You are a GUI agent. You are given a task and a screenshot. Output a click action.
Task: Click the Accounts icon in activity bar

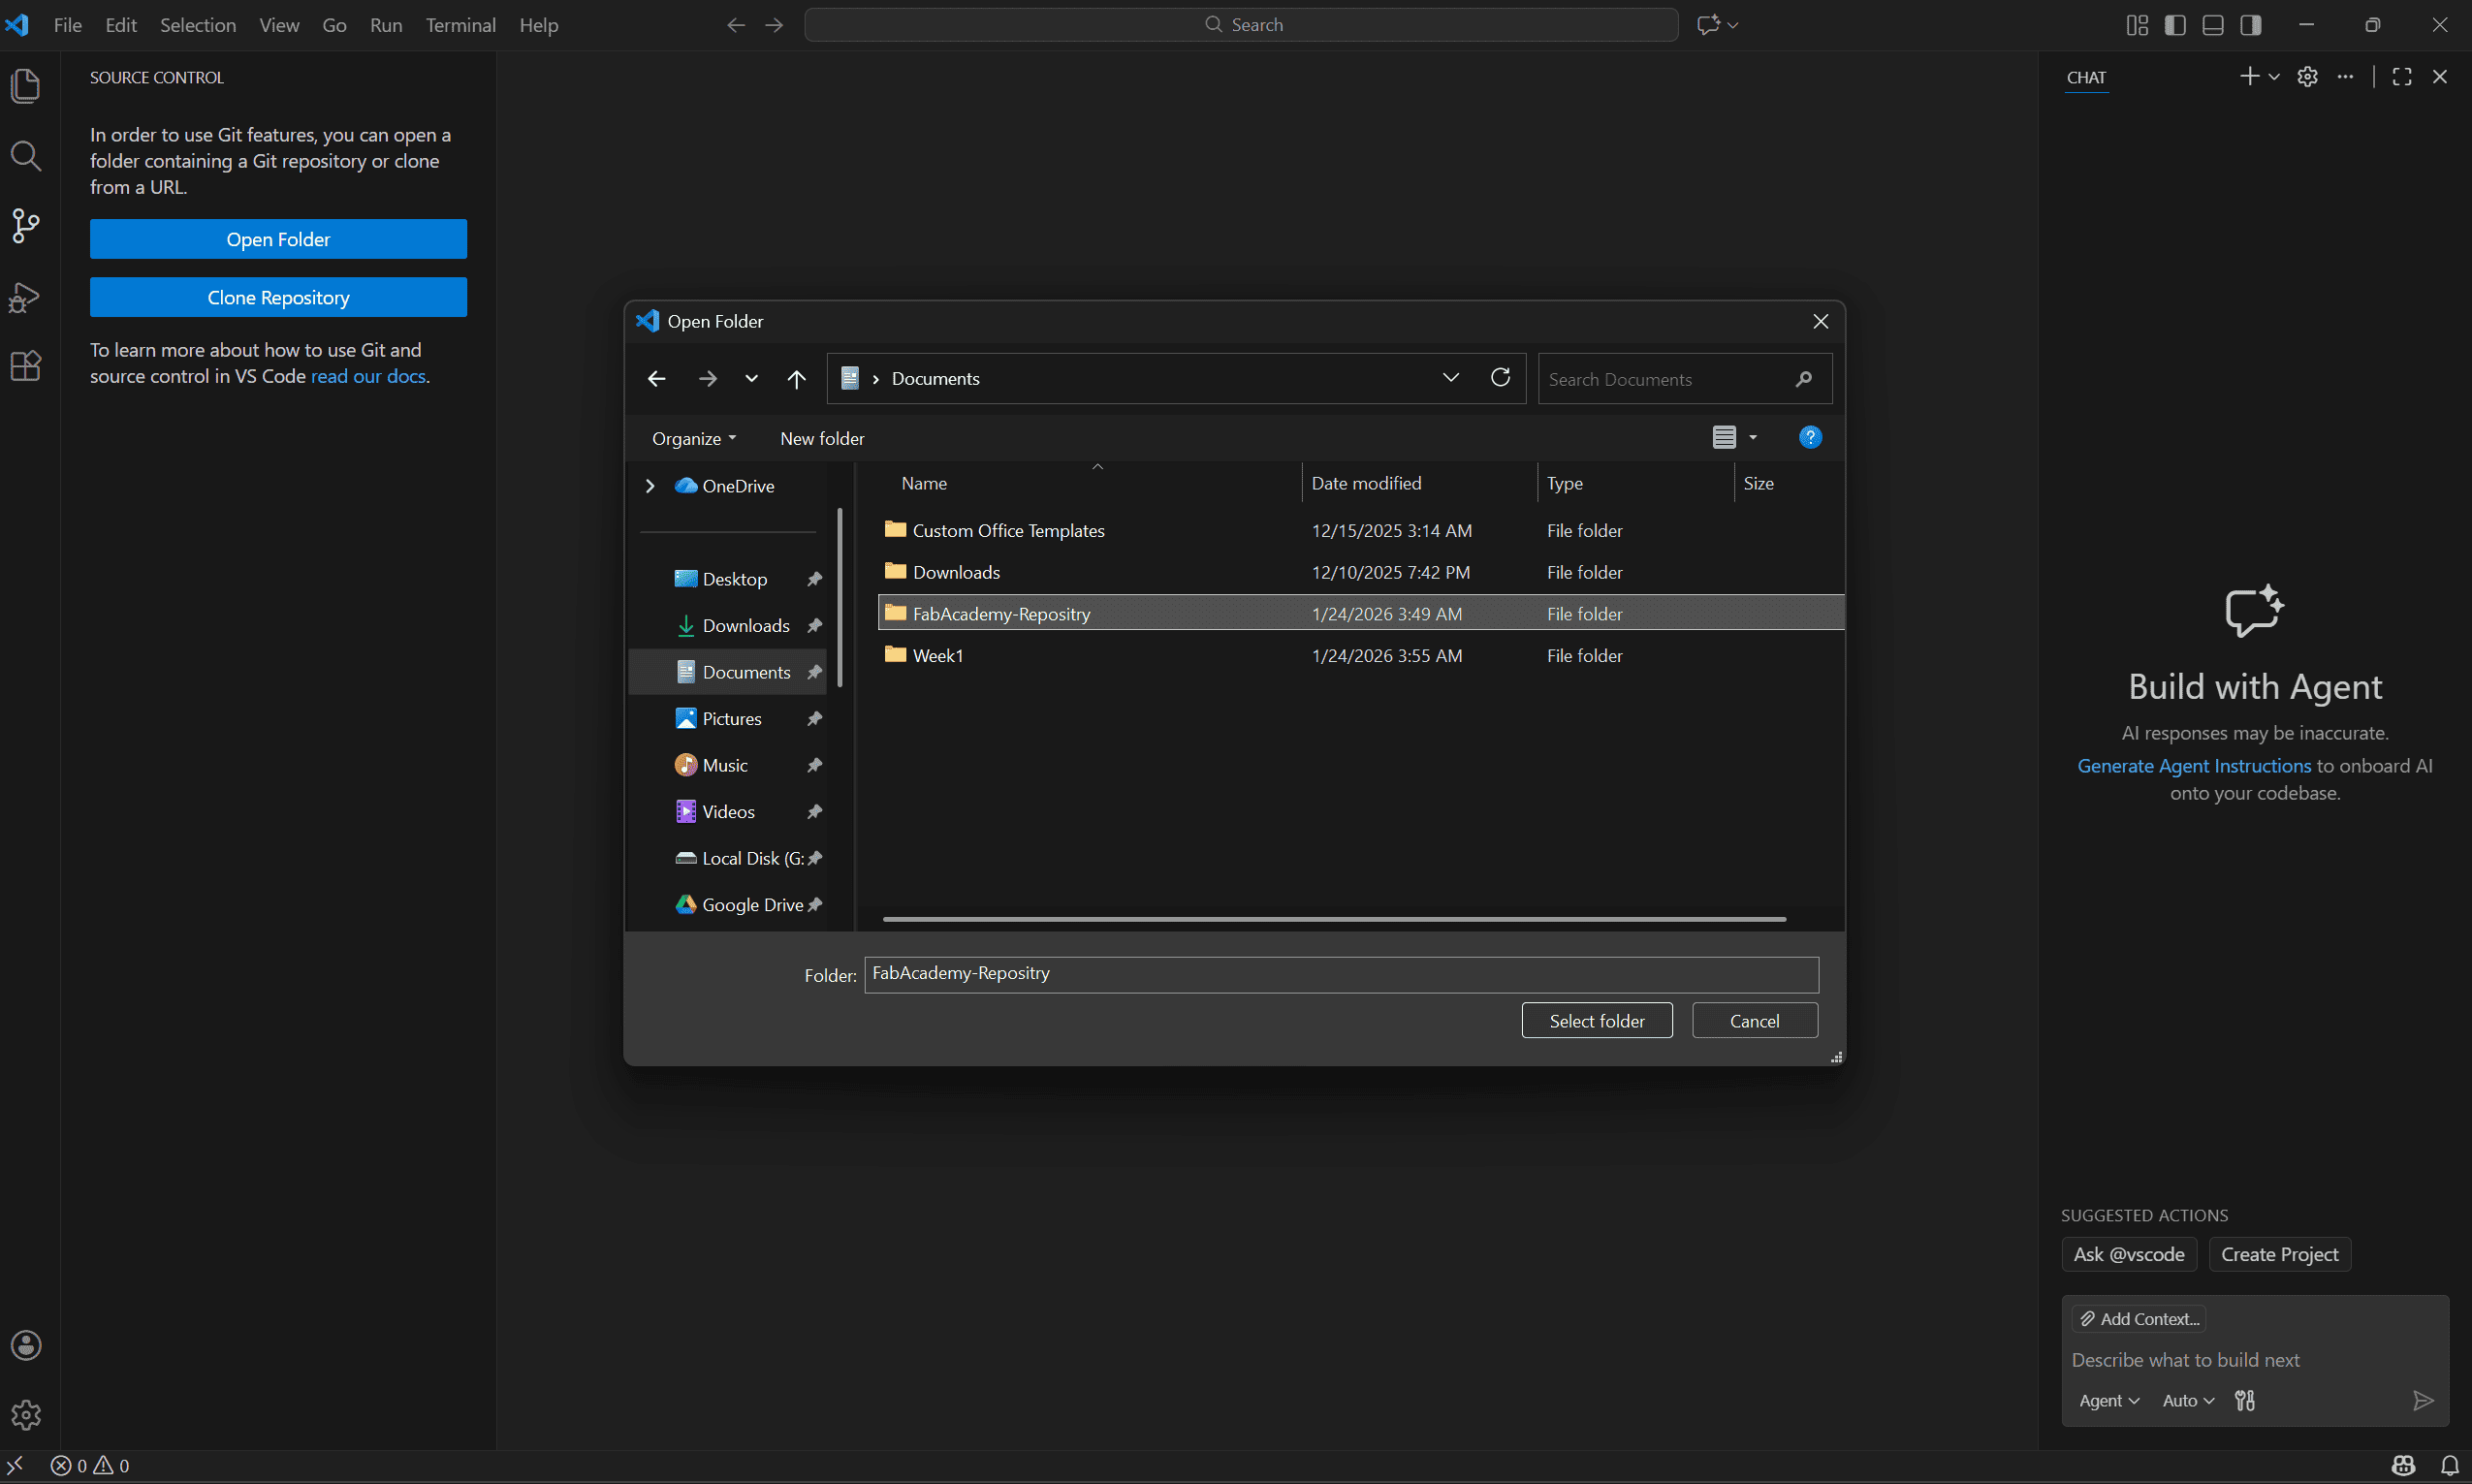[x=25, y=1345]
